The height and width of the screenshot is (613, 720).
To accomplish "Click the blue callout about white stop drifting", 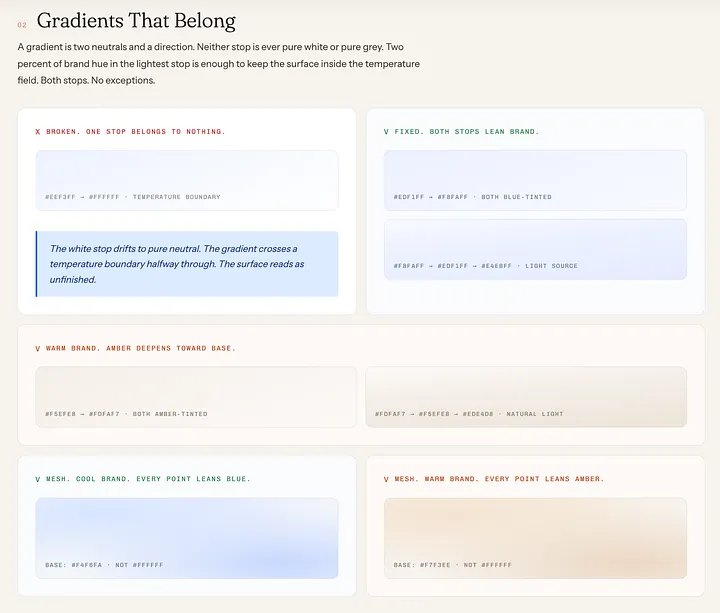I will pos(187,264).
